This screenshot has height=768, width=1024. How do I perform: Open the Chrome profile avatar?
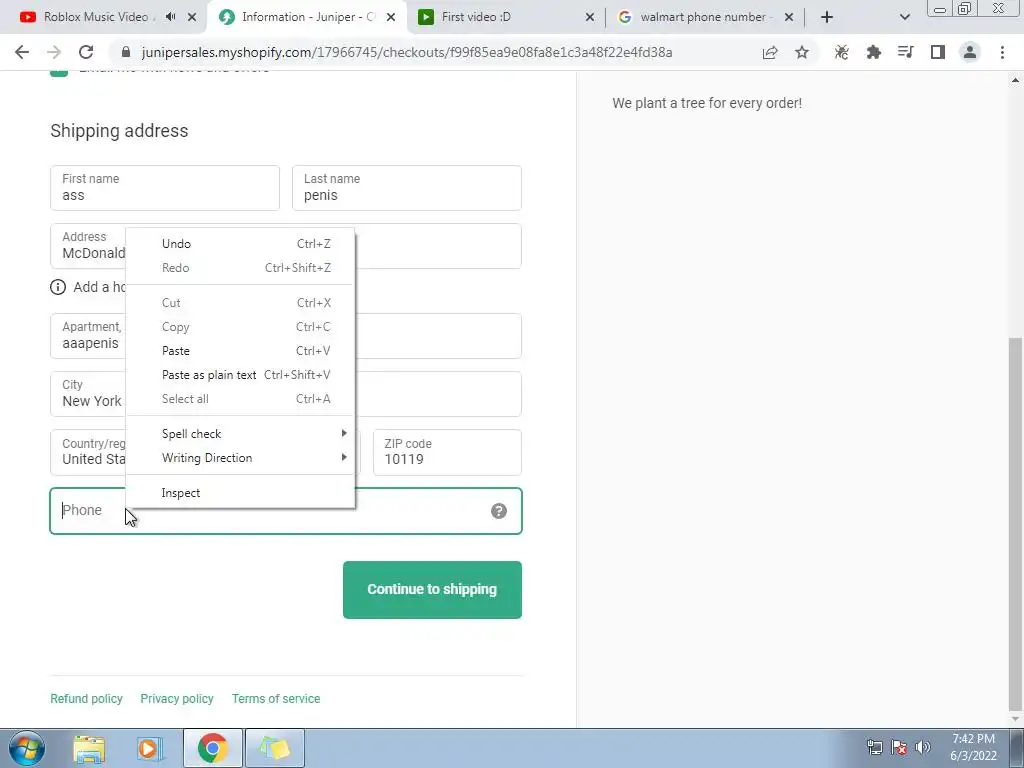coord(970,52)
